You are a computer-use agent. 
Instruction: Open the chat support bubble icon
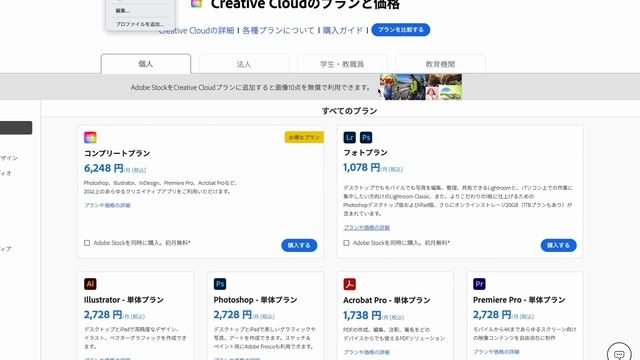pos(619,353)
